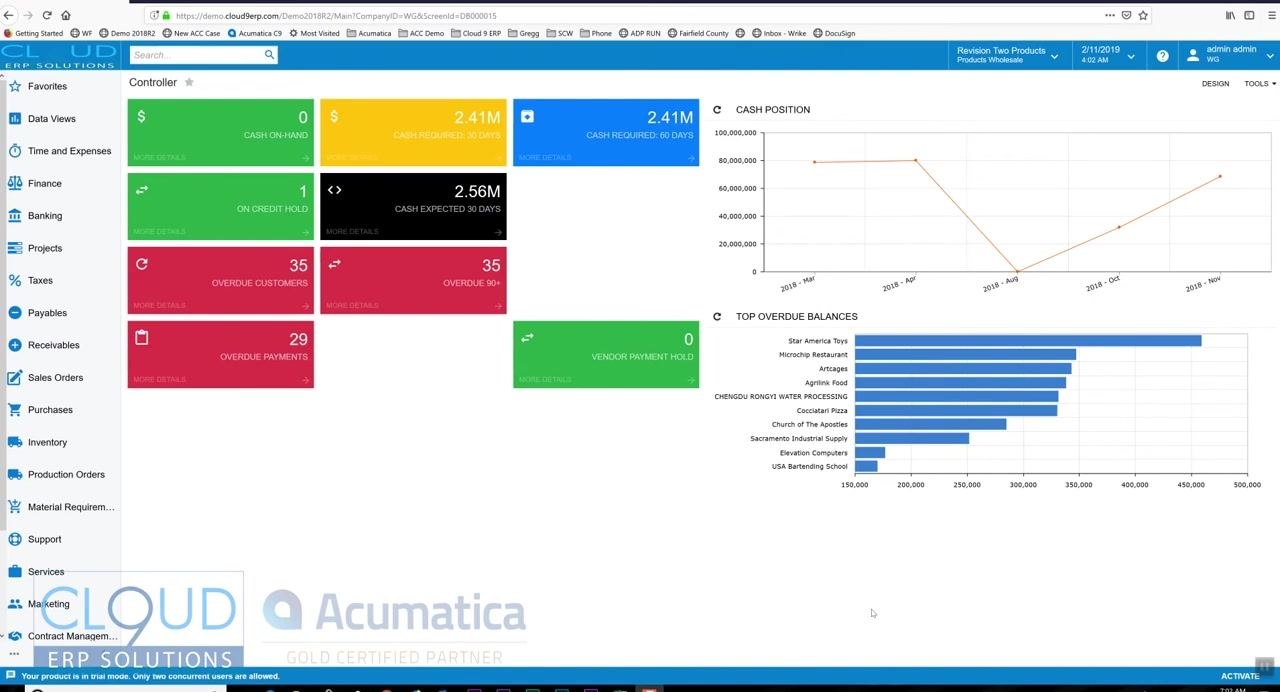Add Controller dashboard to favorites star
This screenshot has height=692, width=1280.
(x=189, y=83)
